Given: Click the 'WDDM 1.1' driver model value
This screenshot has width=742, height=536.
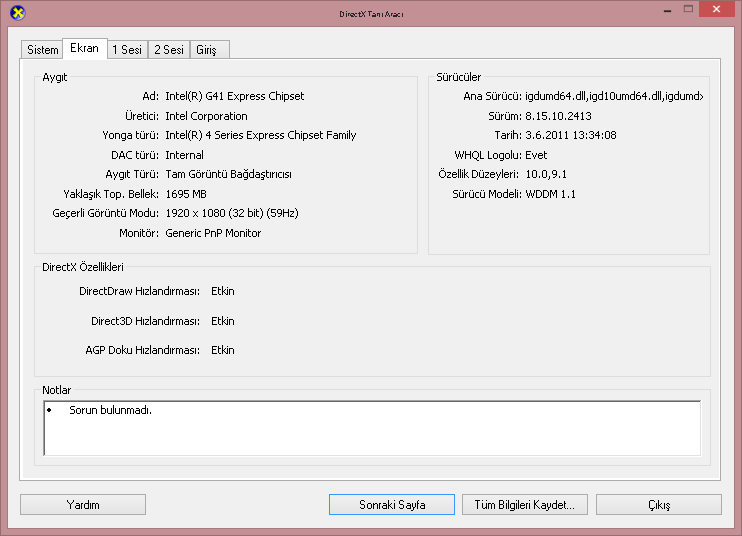Looking at the screenshot, I should (x=550, y=194).
